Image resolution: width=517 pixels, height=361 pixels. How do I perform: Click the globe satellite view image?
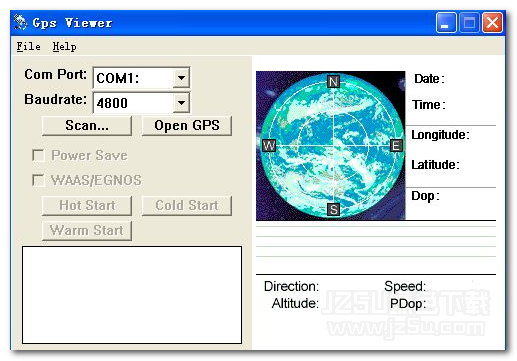tap(331, 146)
